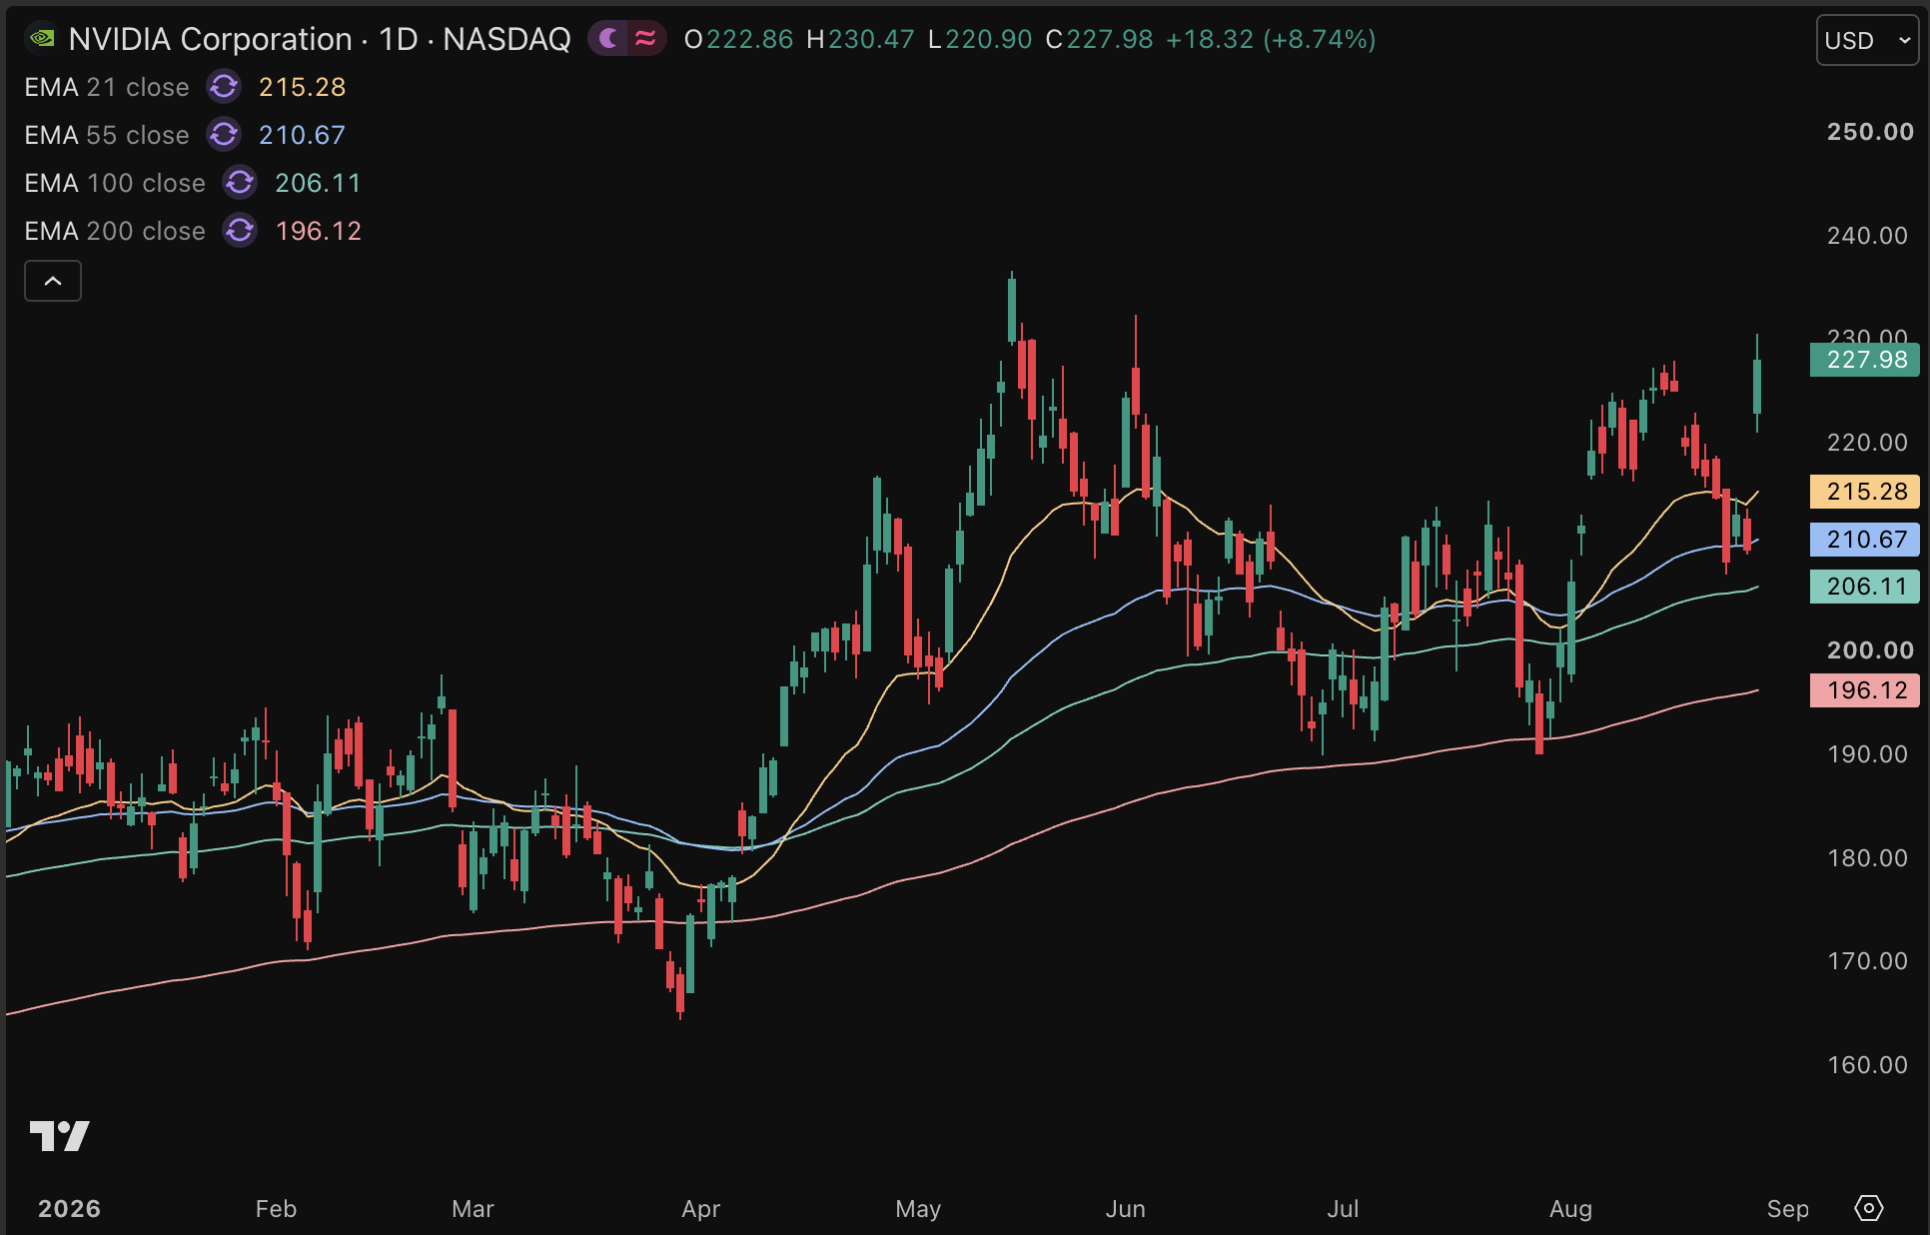This screenshot has height=1235, width=1930.
Task: Click the 220.00 price axis label
Action: pyautogui.click(x=1867, y=442)
